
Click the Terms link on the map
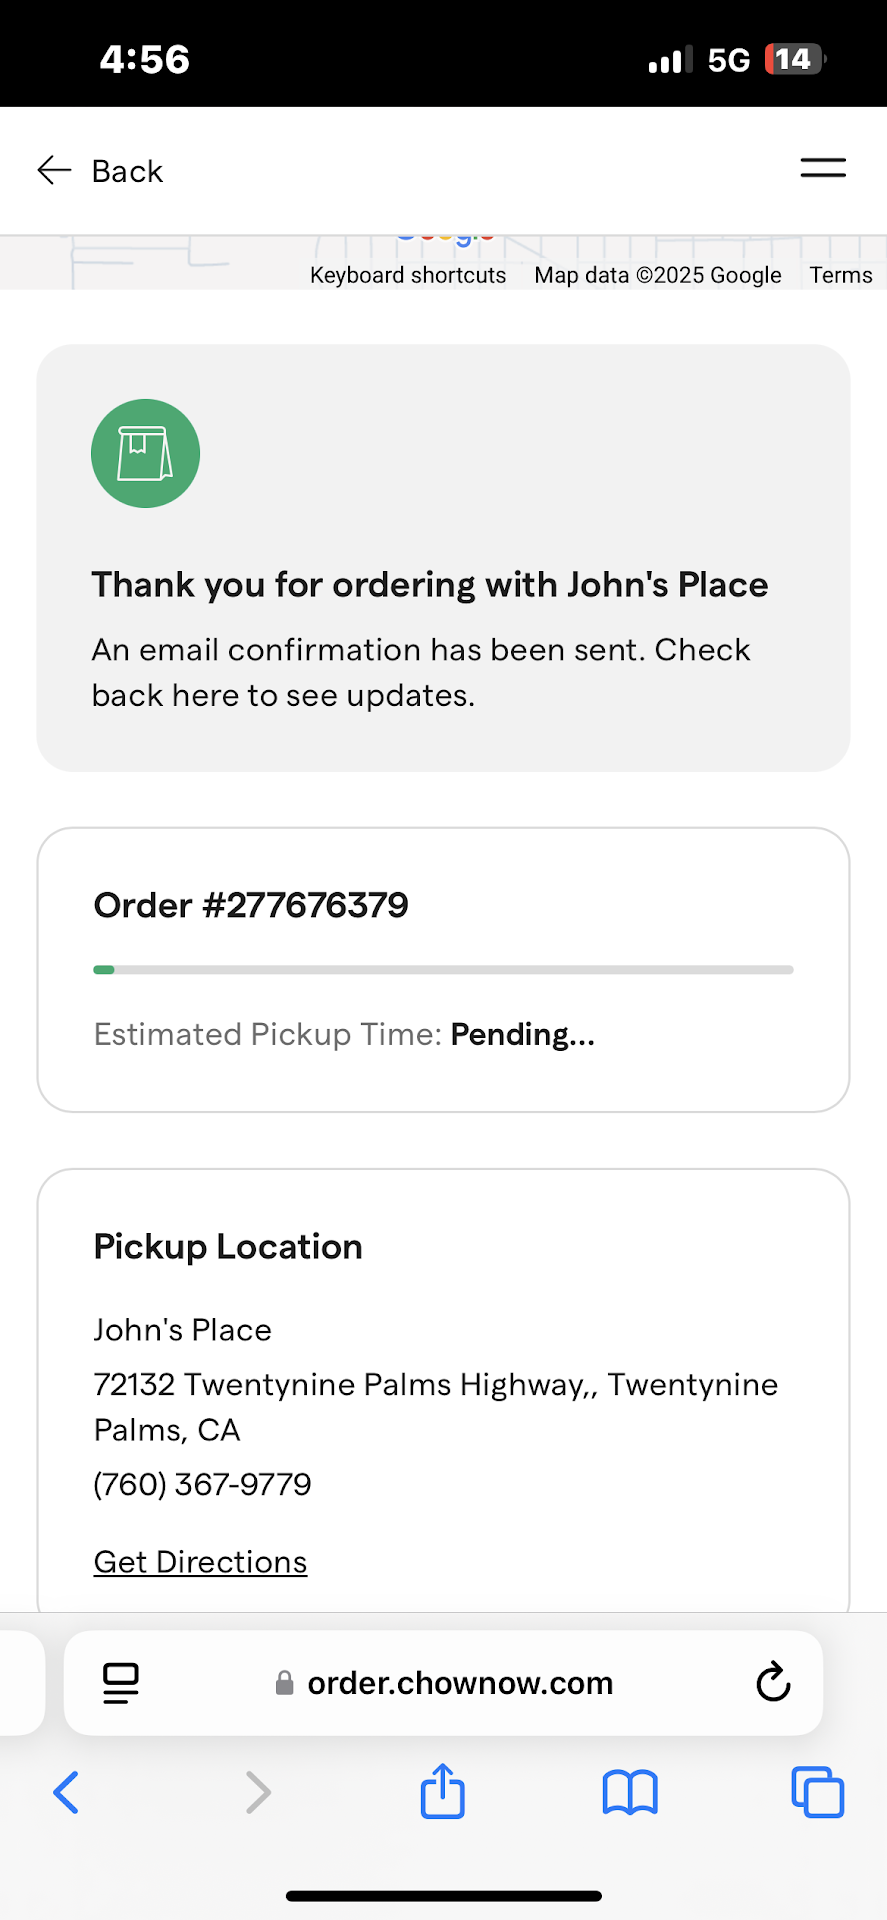[x=841, y=275]
